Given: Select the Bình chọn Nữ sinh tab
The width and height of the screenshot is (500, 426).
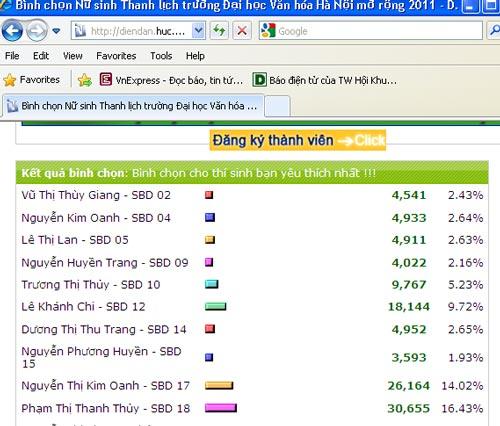Looking at the screenshot, I should pyautogui.click(x=133, y=106).
